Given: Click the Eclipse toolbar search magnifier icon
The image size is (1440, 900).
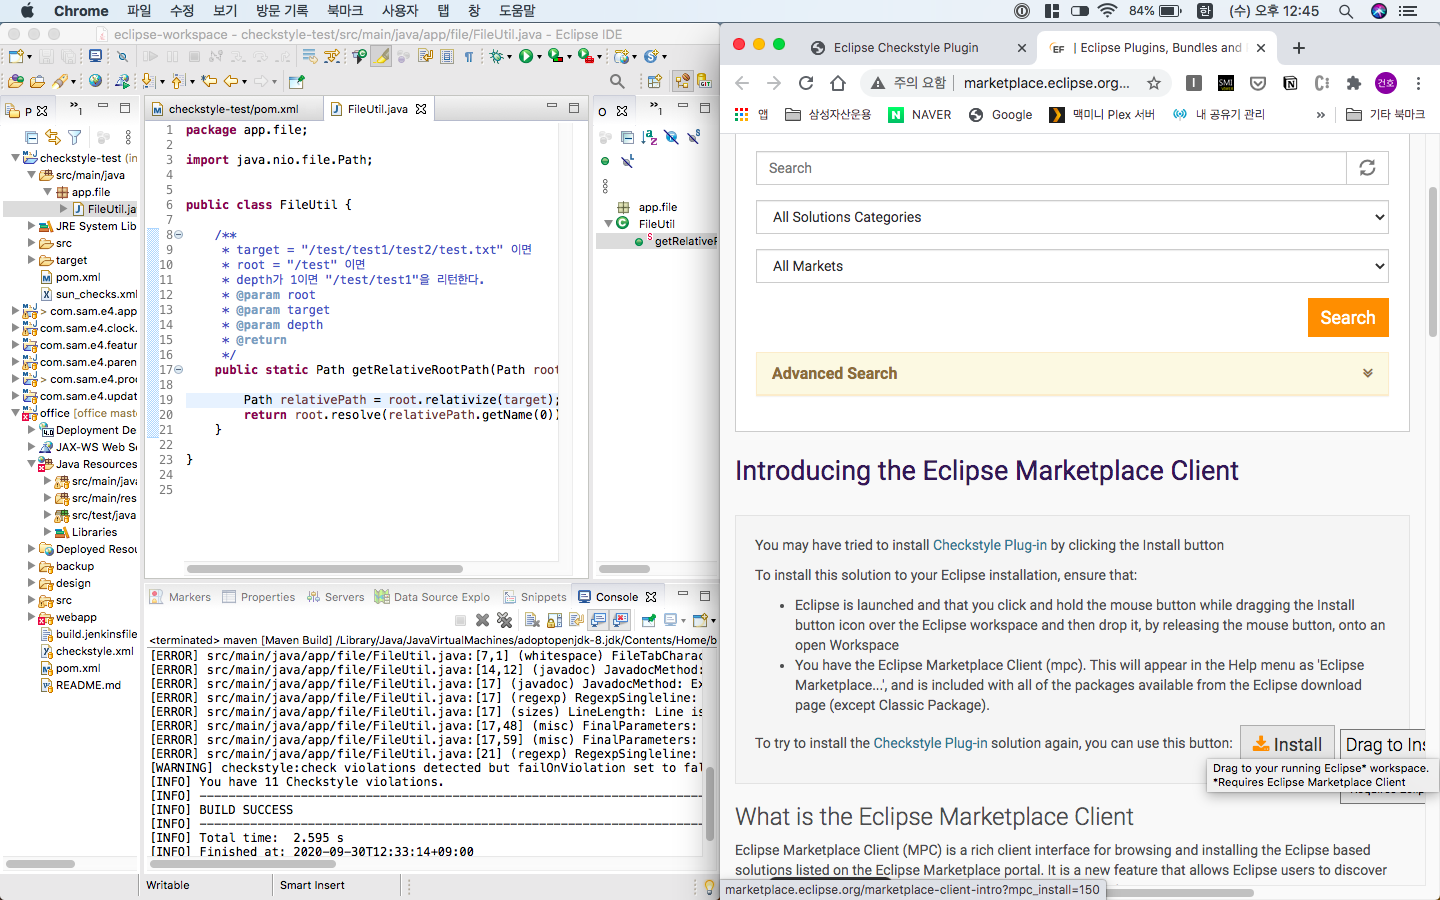Looking at the screenshot, I should [617, 82].
